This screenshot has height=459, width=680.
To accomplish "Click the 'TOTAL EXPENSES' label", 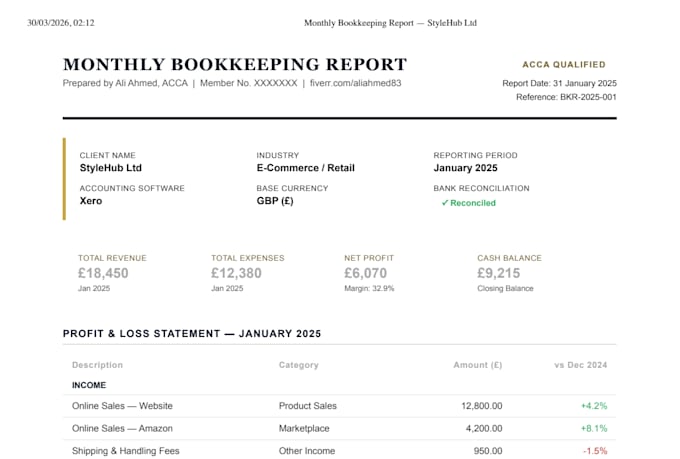I will point(248,258).
